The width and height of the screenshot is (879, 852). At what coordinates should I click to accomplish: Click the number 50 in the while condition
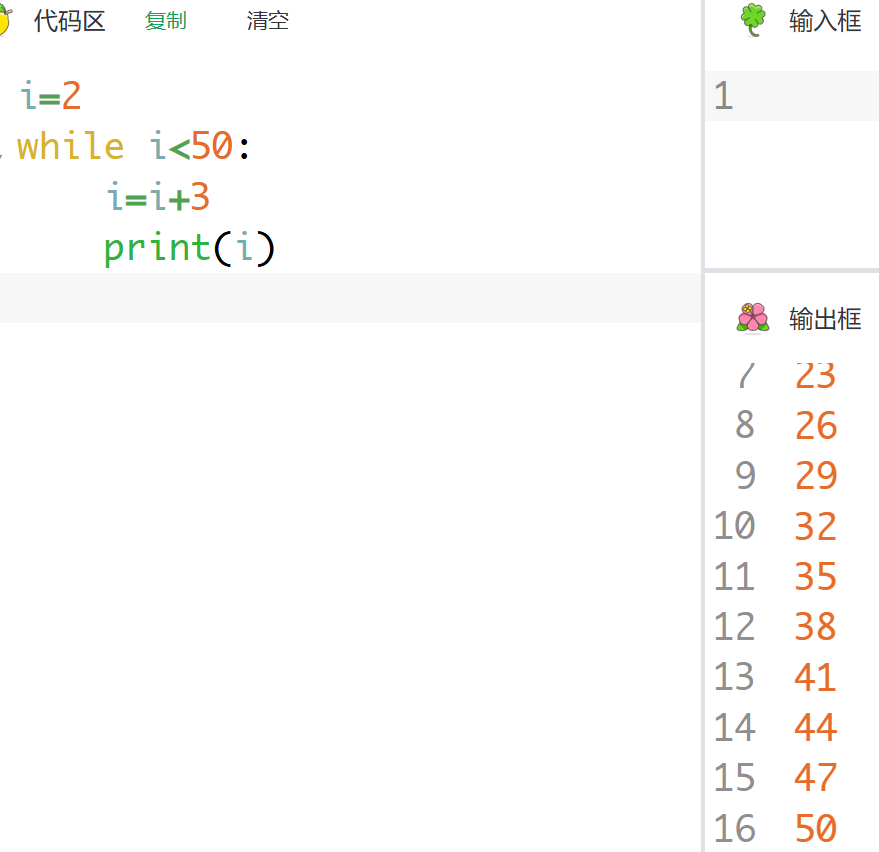coord(212,147)
